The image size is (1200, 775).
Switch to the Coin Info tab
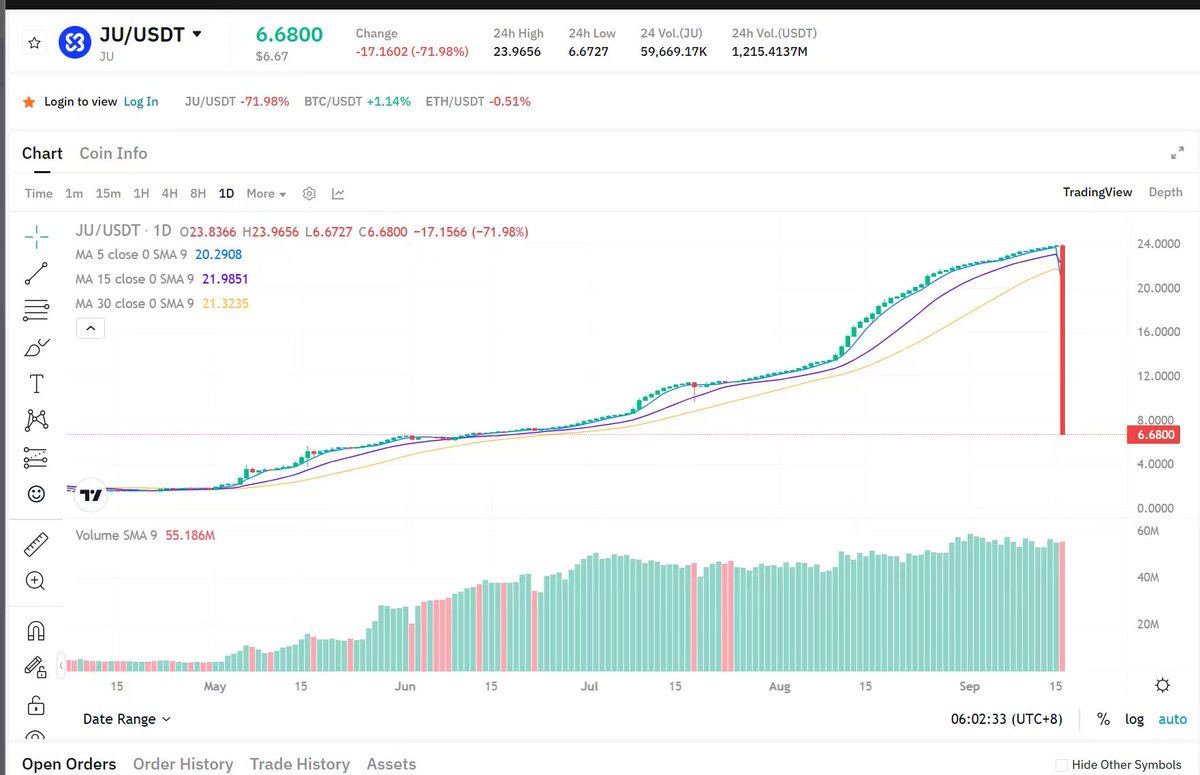pyautogui.click(x=113, y=153)
